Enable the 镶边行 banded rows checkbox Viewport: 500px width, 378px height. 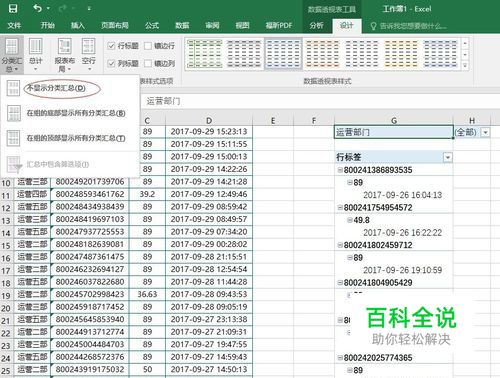148,46
